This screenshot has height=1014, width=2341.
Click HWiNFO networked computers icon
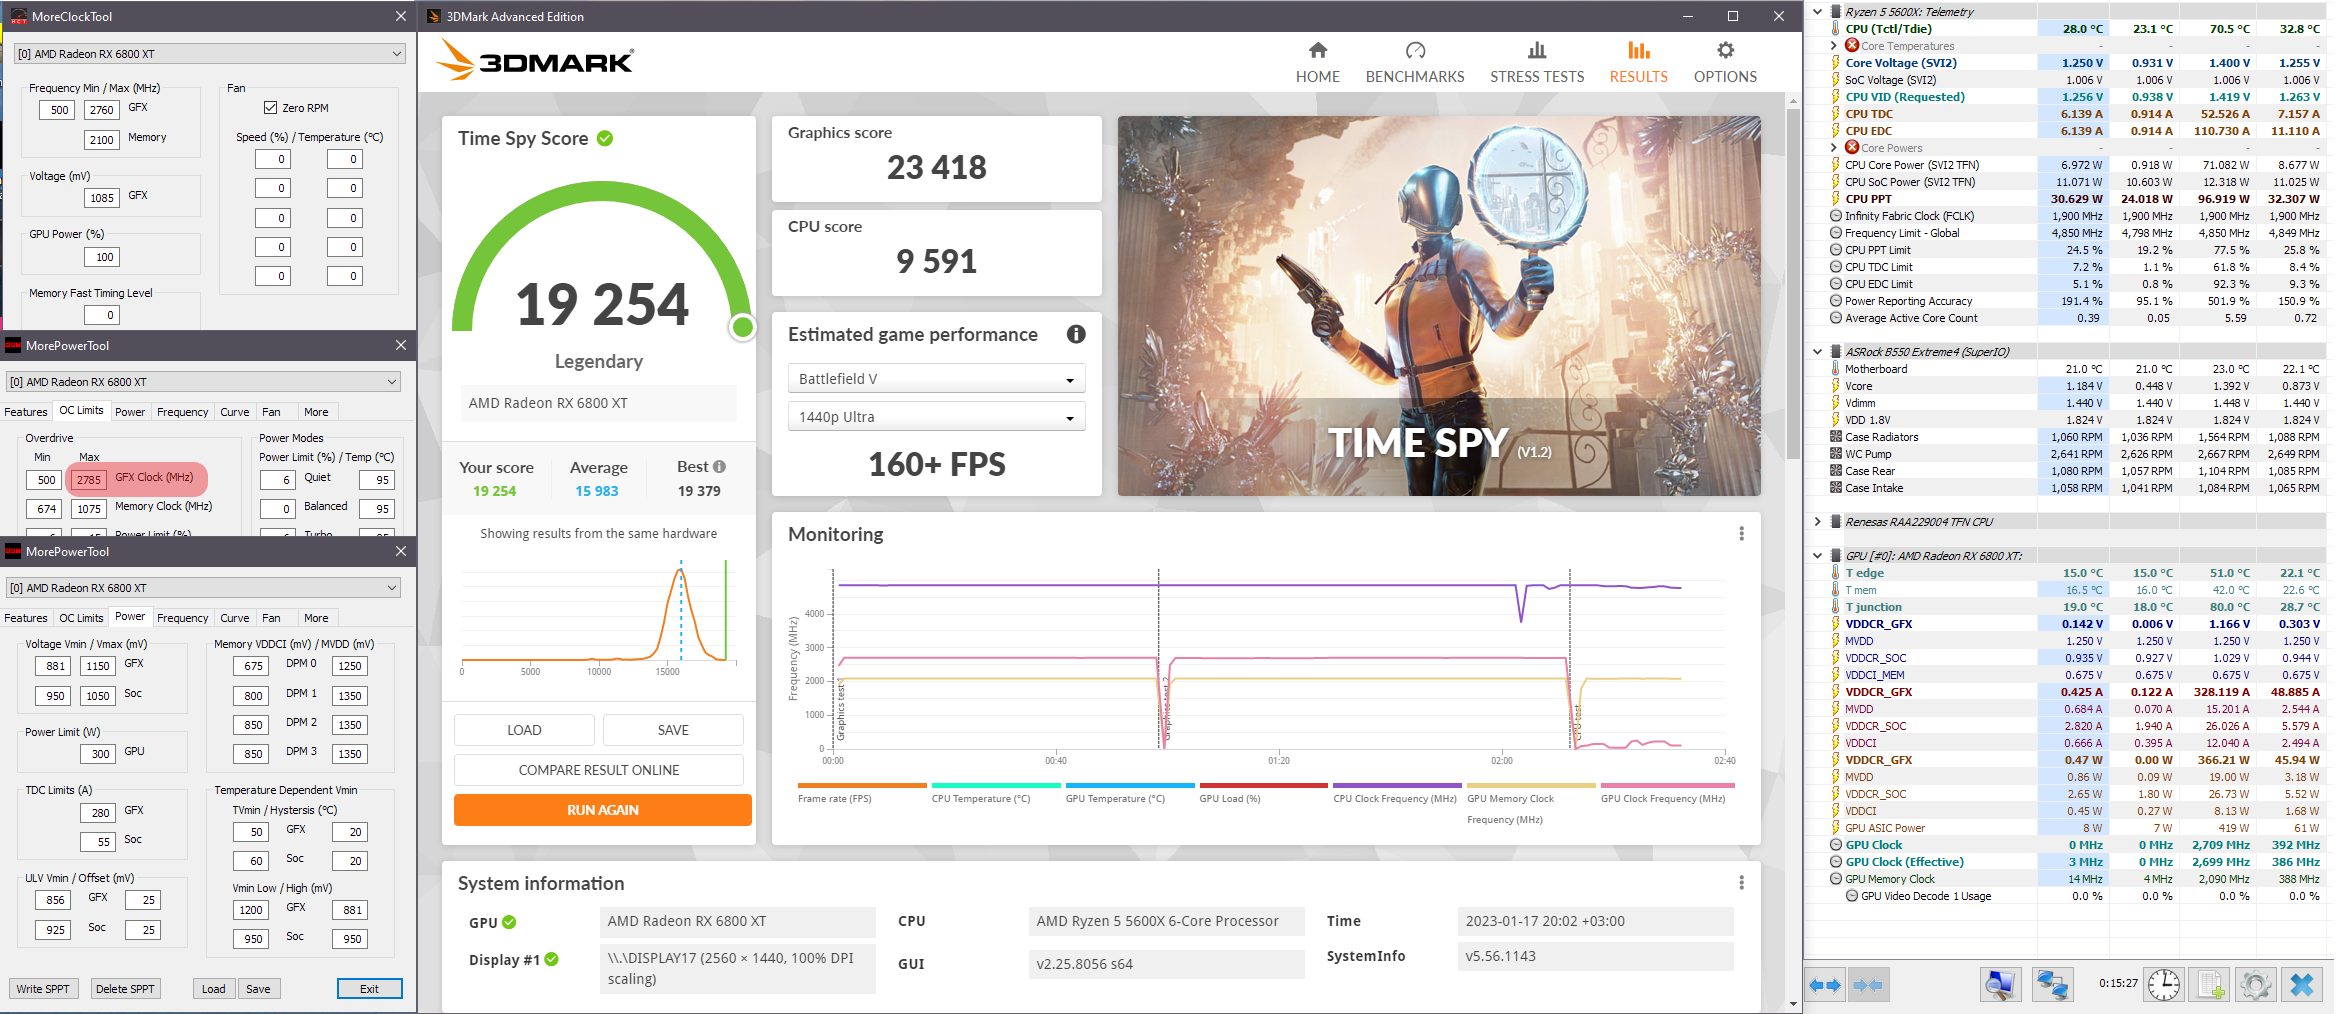pos(2053,985)
